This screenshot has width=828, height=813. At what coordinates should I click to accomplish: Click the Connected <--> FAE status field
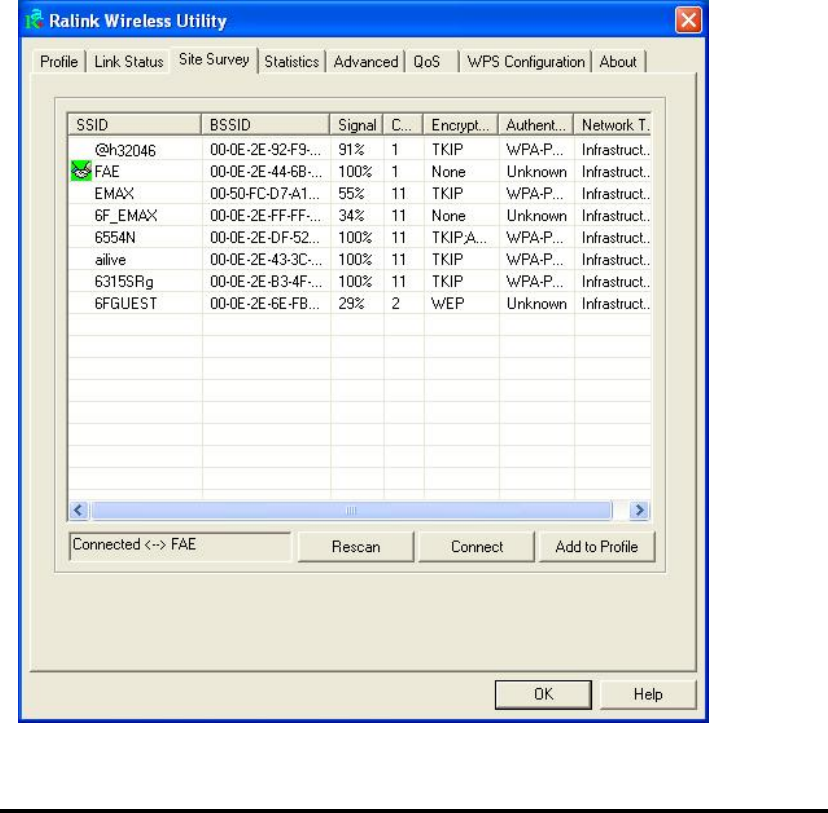point(180,545)
